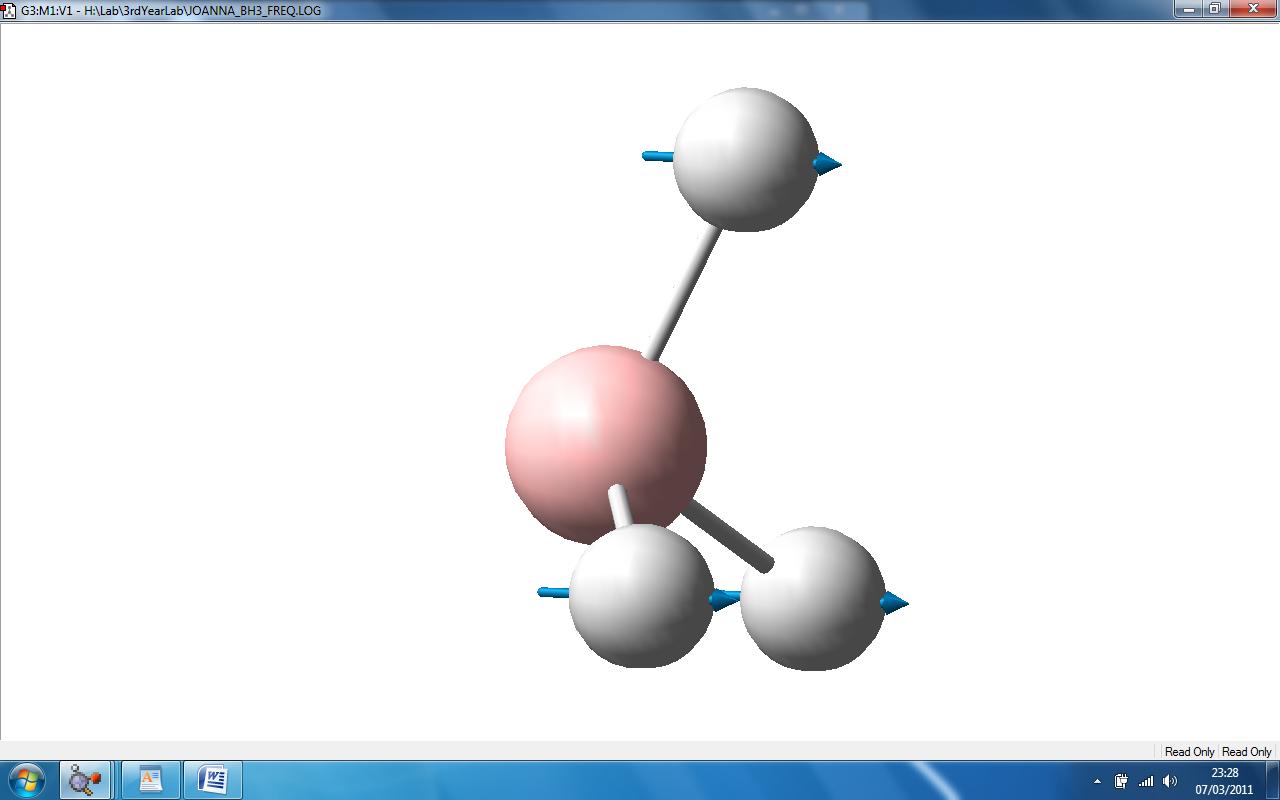1280x800 pixels.
Task: Open the network signal tray icon
Action: click(x=1146, y=781)
